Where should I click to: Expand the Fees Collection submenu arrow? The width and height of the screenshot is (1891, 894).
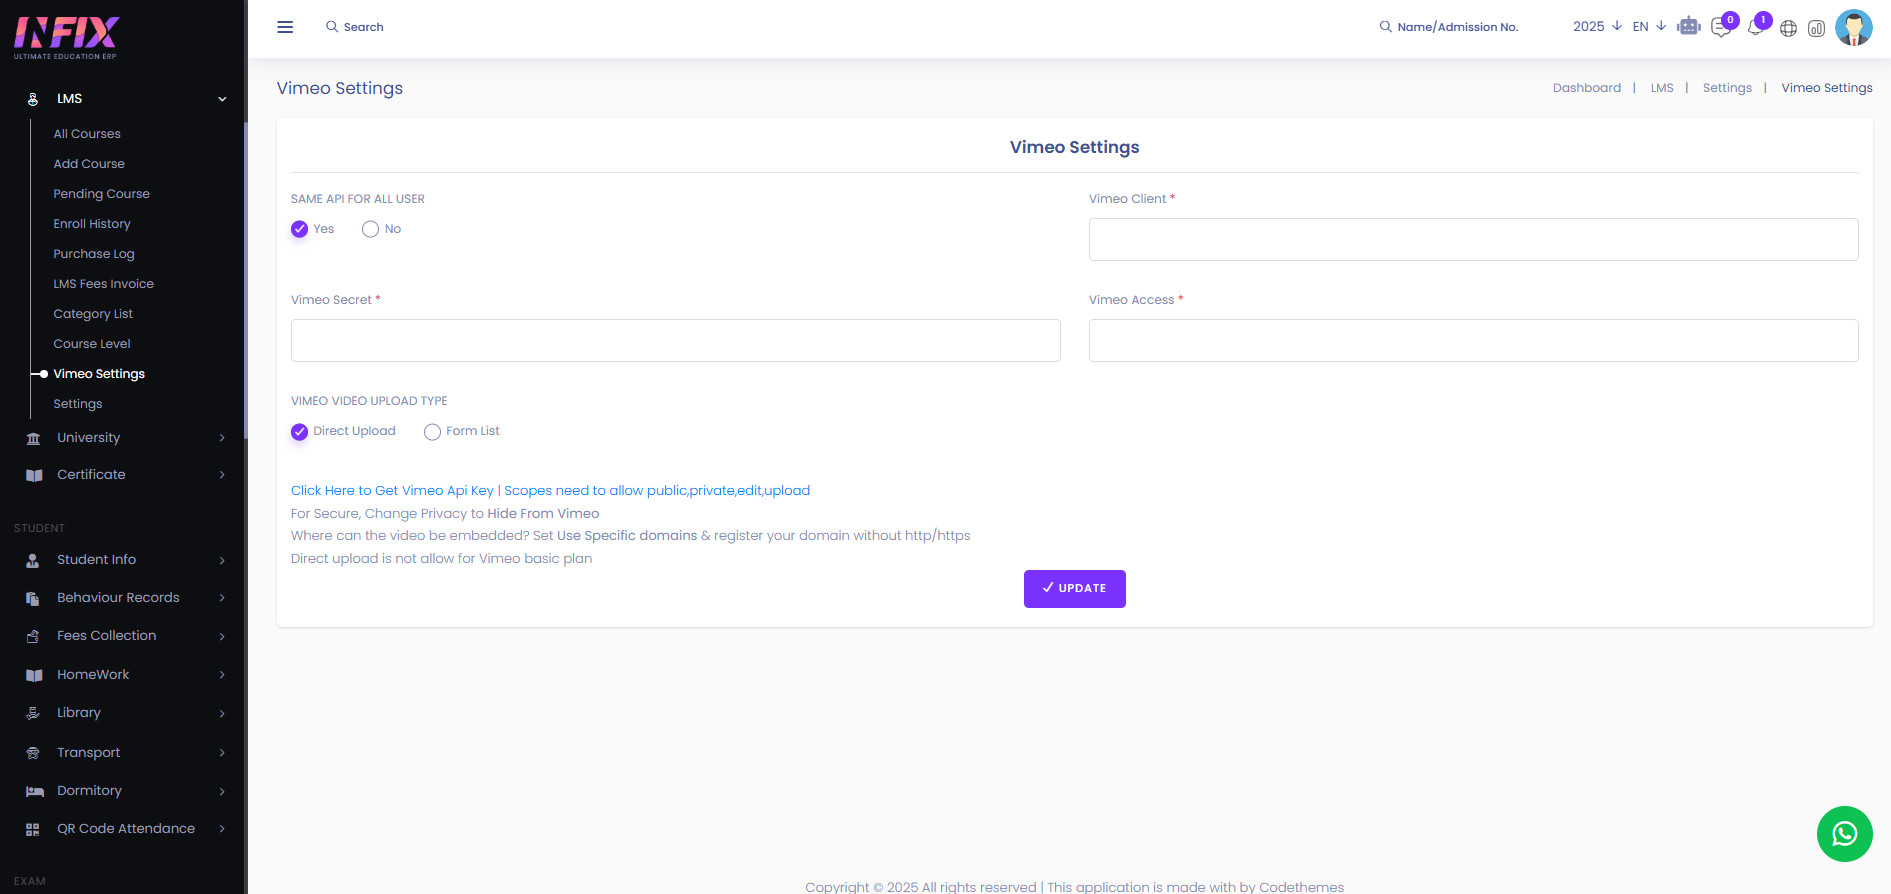222,636
